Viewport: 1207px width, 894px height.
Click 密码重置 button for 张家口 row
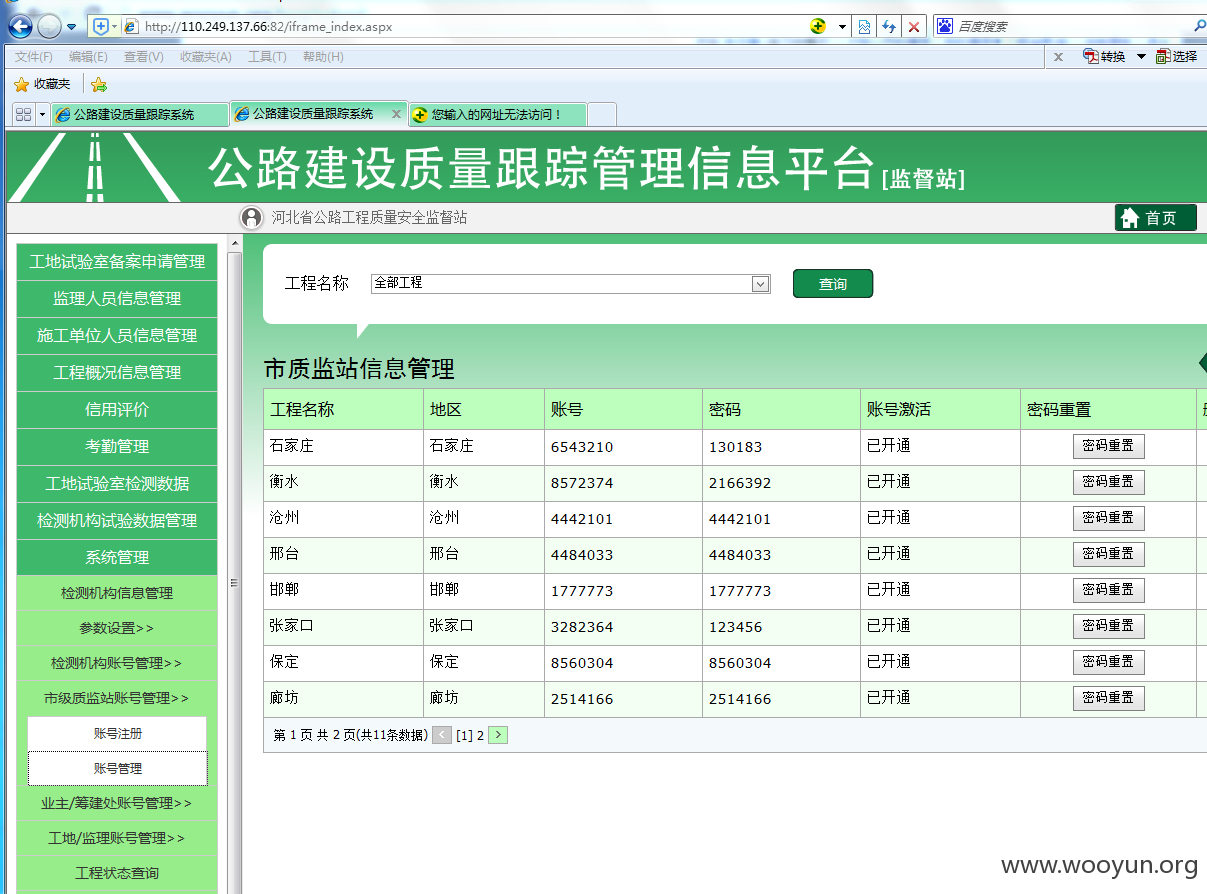[x=1108, y=626]
